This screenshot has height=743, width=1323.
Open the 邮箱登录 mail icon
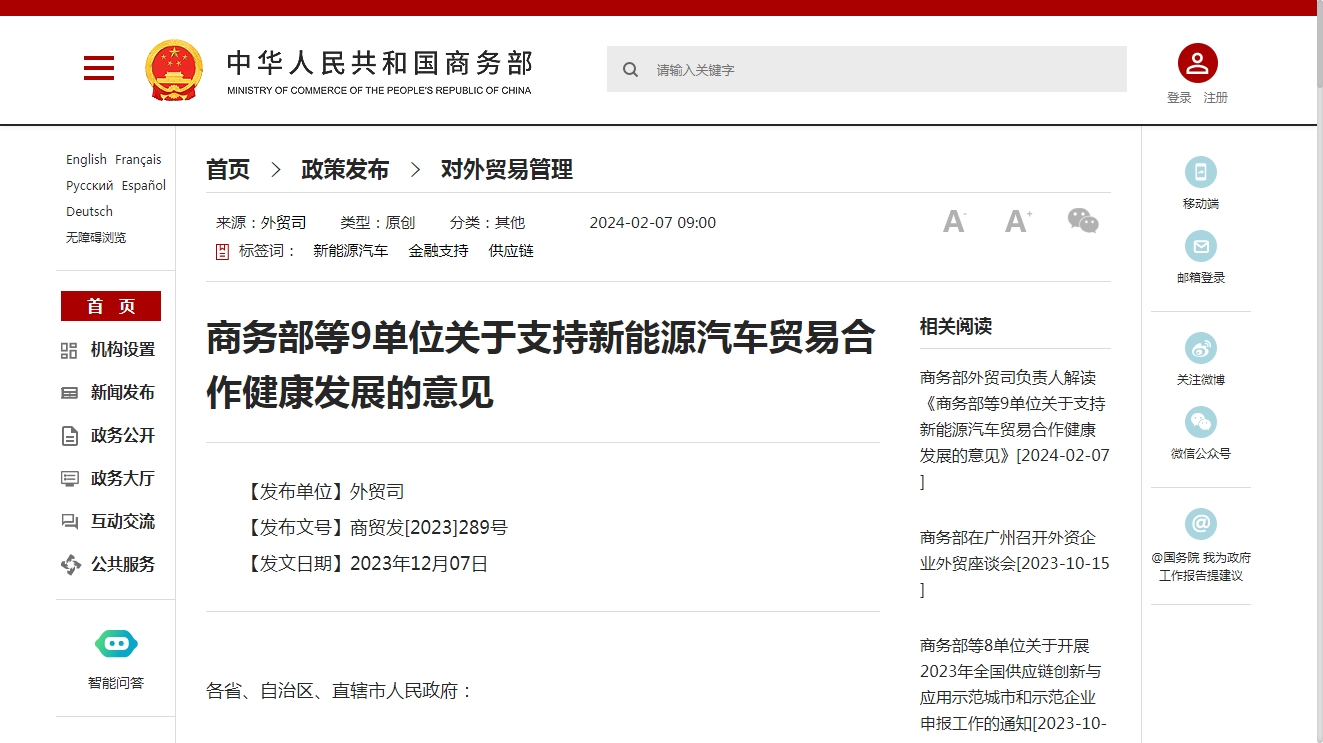coord(1200,247)
